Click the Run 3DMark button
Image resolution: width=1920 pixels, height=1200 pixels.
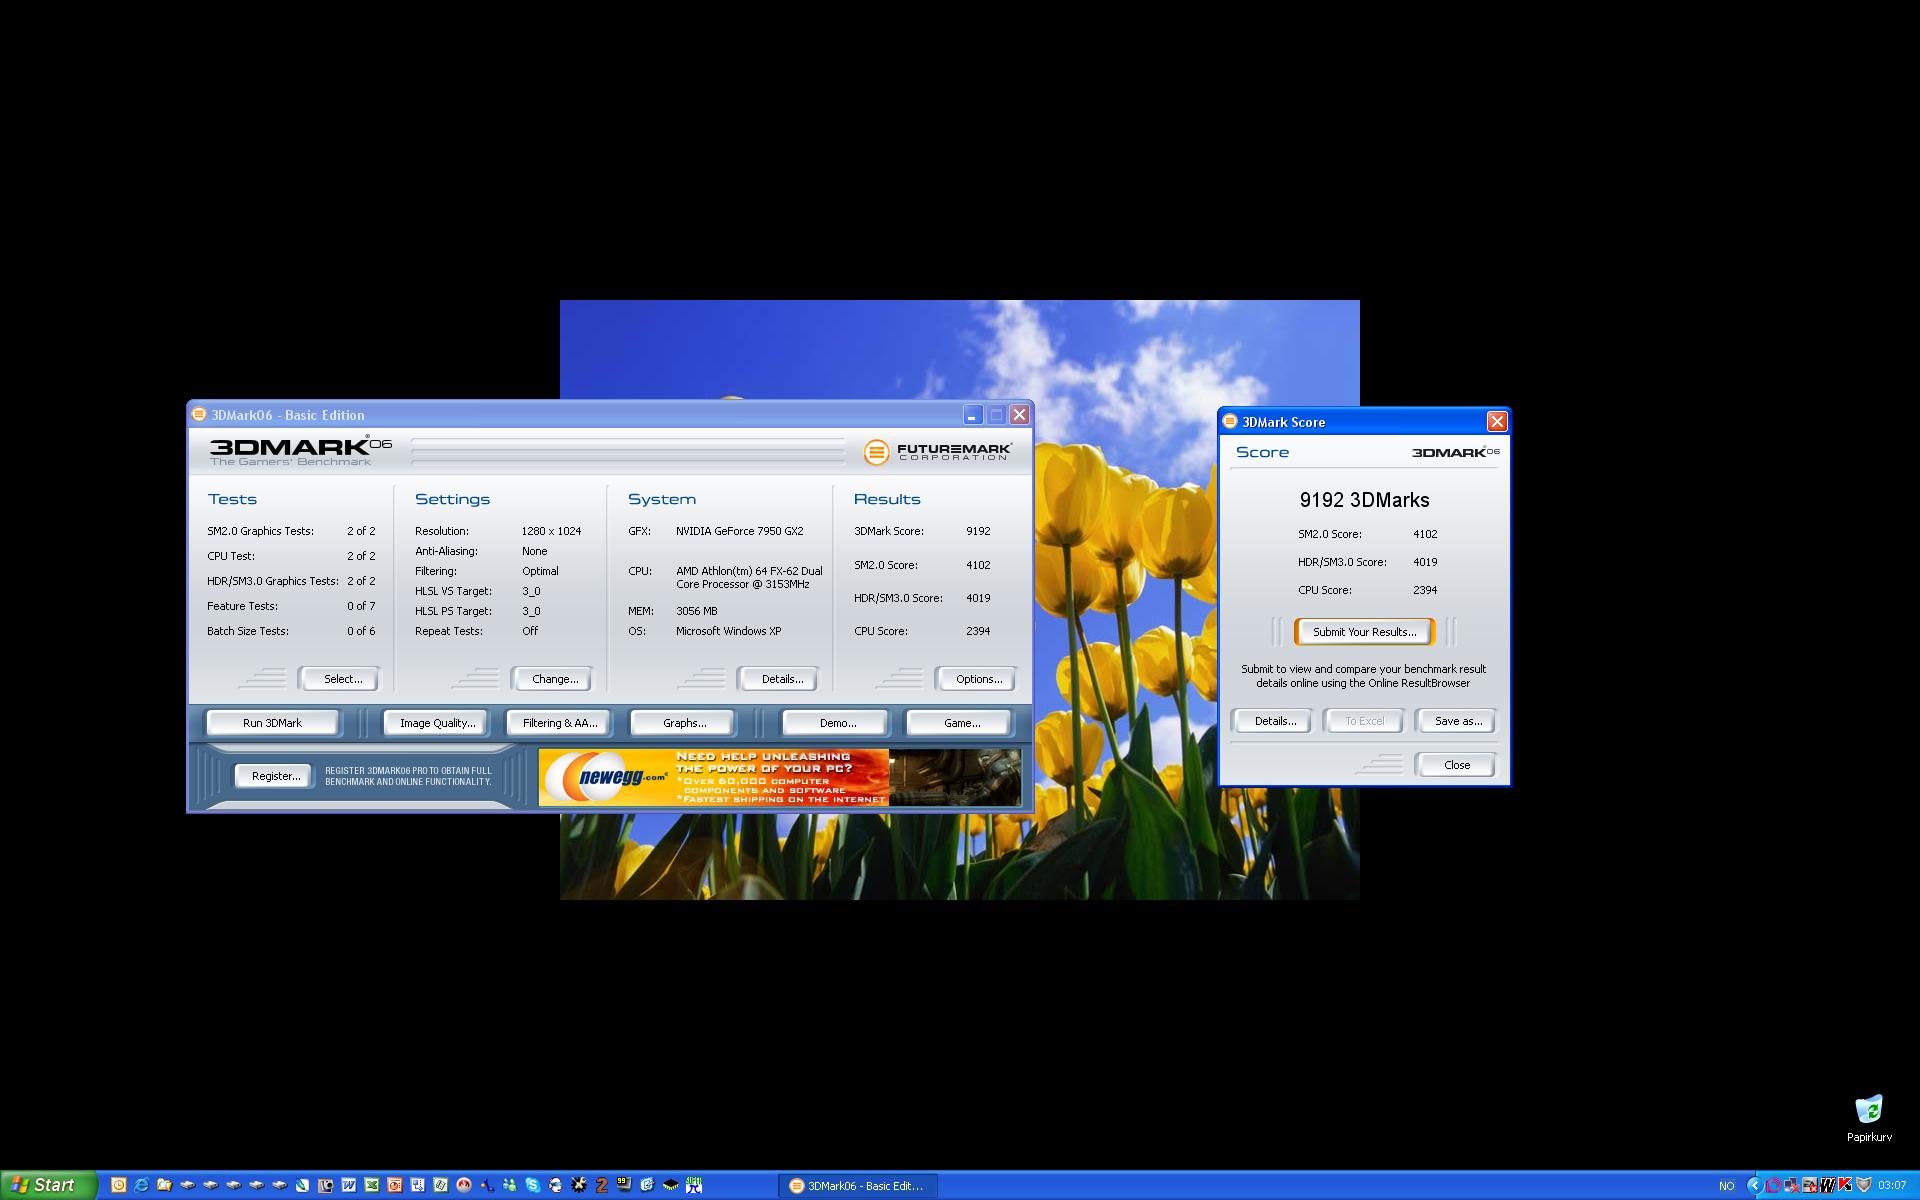[x=272, y=723]
